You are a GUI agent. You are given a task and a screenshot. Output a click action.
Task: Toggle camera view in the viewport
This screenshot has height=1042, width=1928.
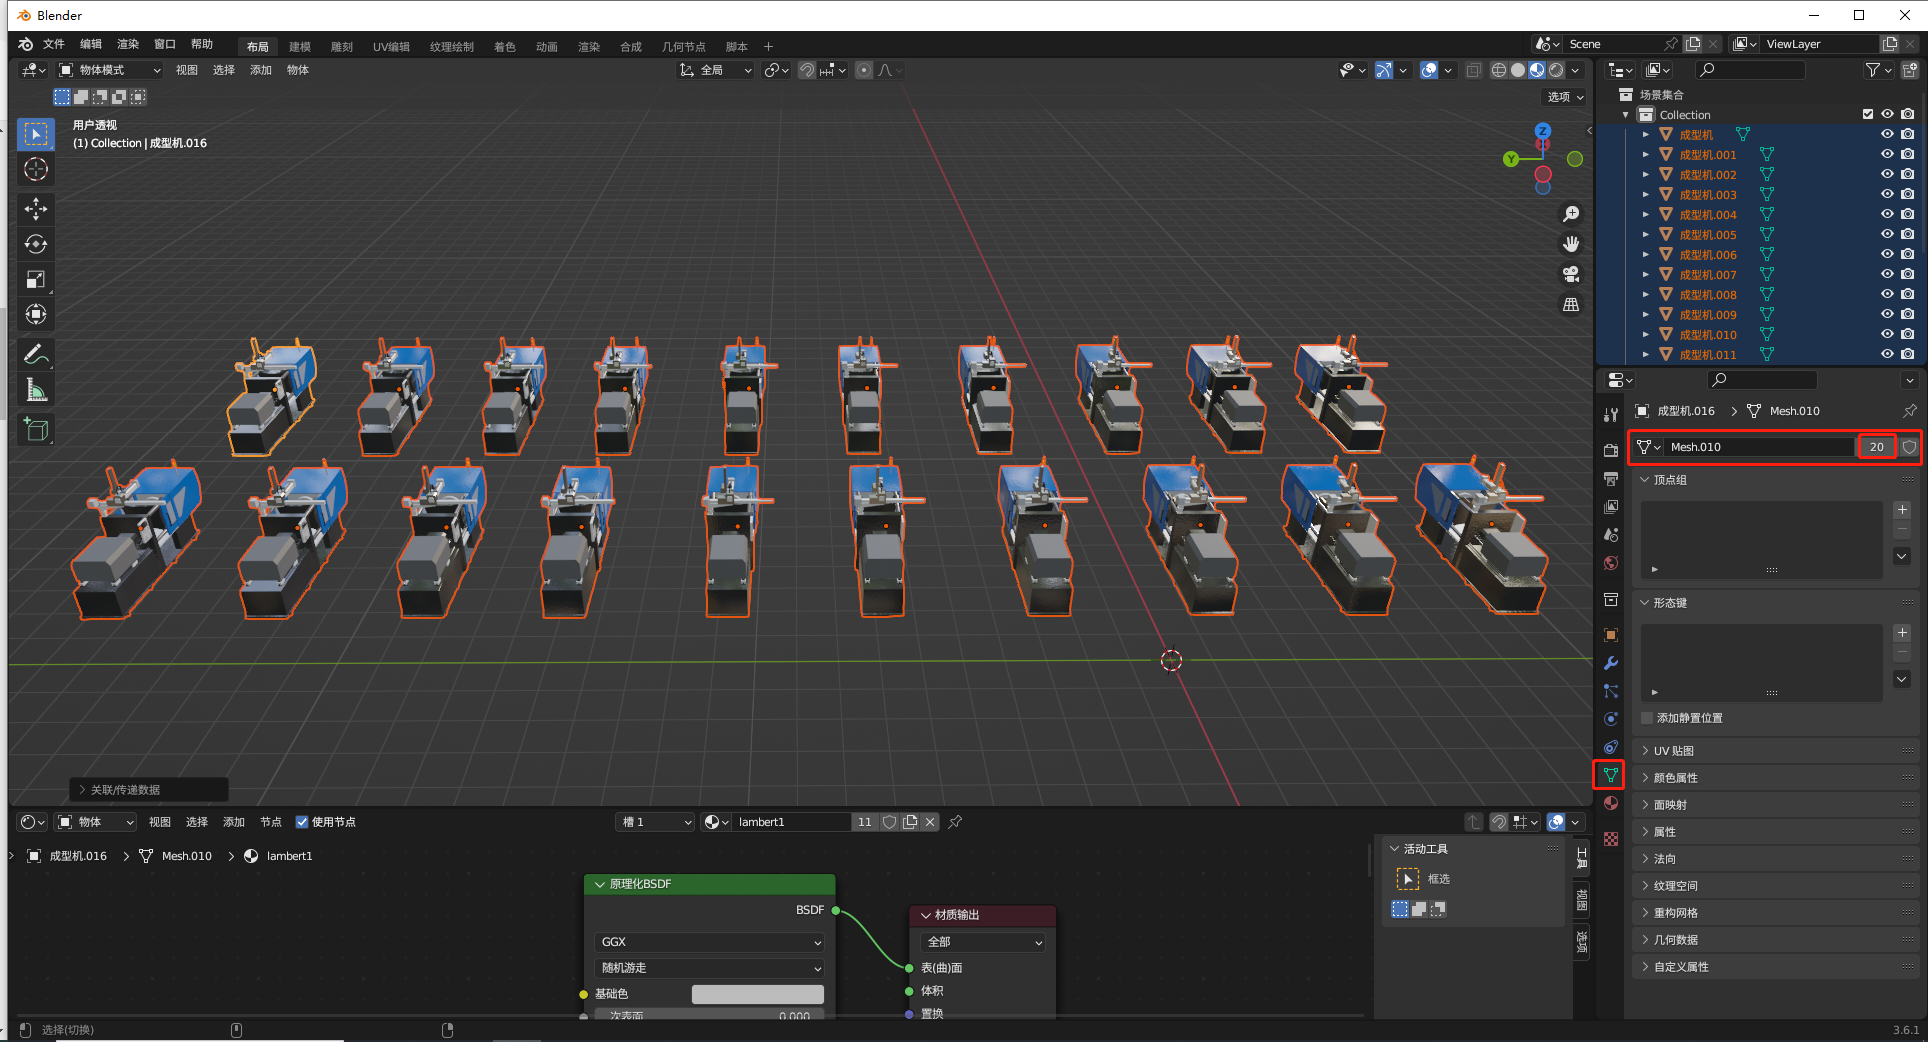point(1571,274)
